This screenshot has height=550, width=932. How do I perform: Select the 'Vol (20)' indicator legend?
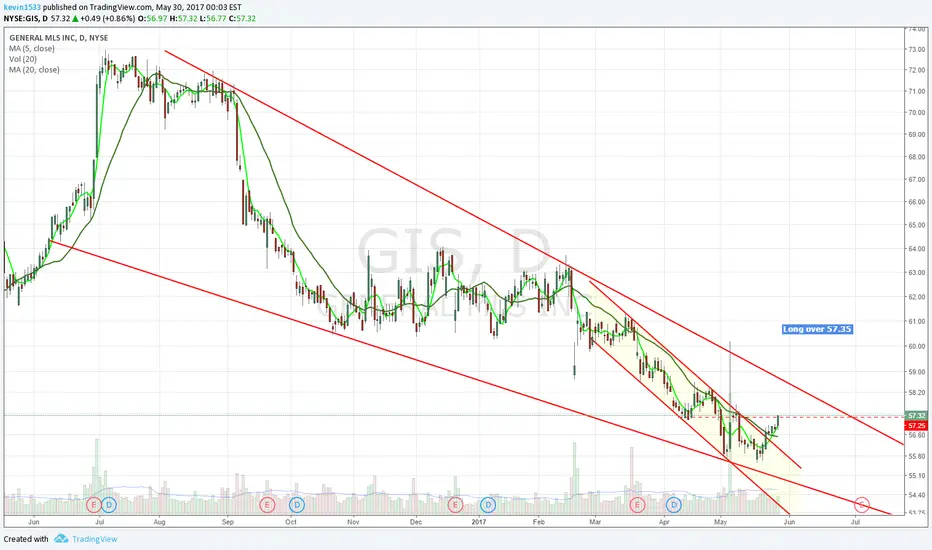[x=23, y=59]
